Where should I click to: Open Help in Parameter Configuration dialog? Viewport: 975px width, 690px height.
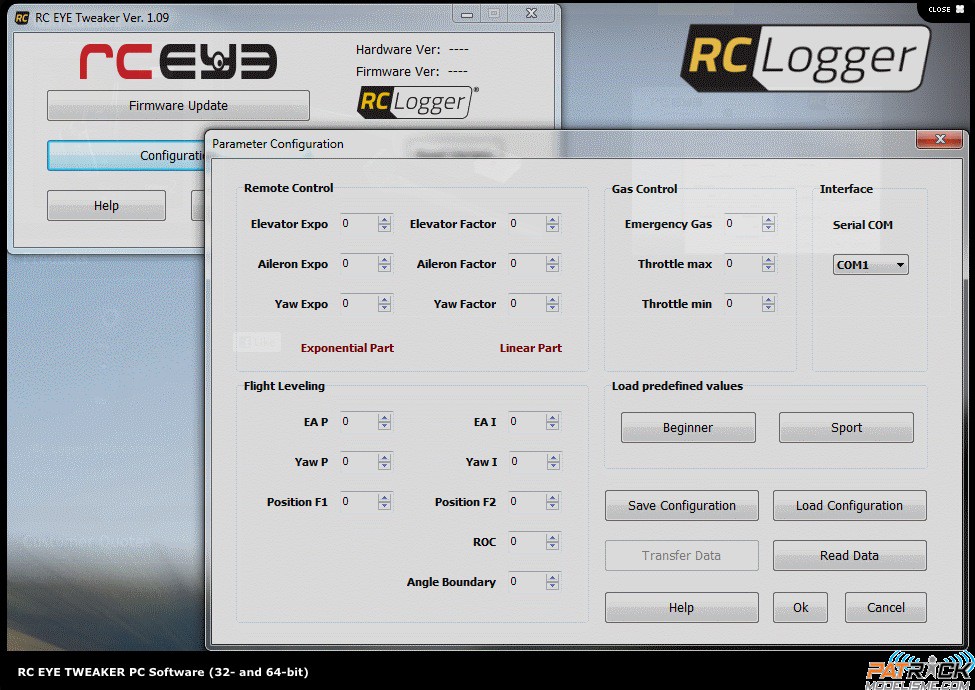[x=682, y=607]
